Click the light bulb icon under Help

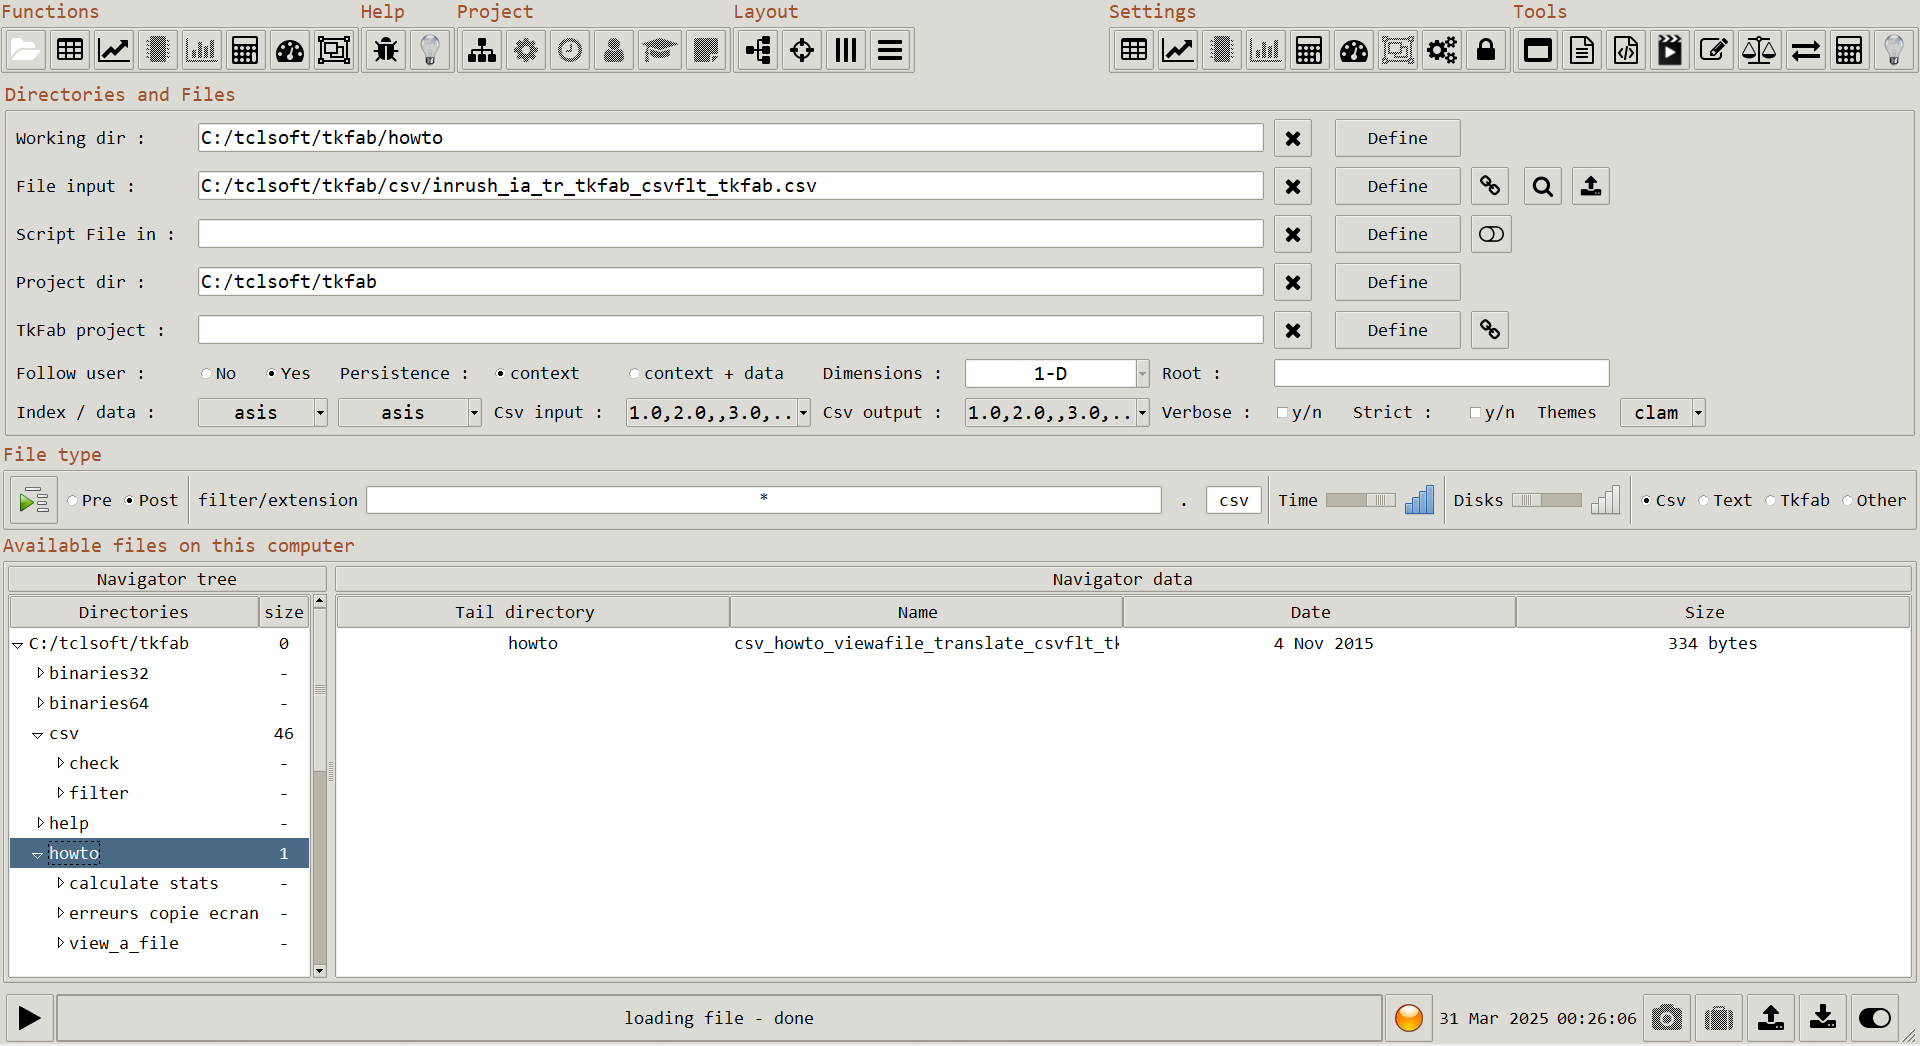pos(430,50)
